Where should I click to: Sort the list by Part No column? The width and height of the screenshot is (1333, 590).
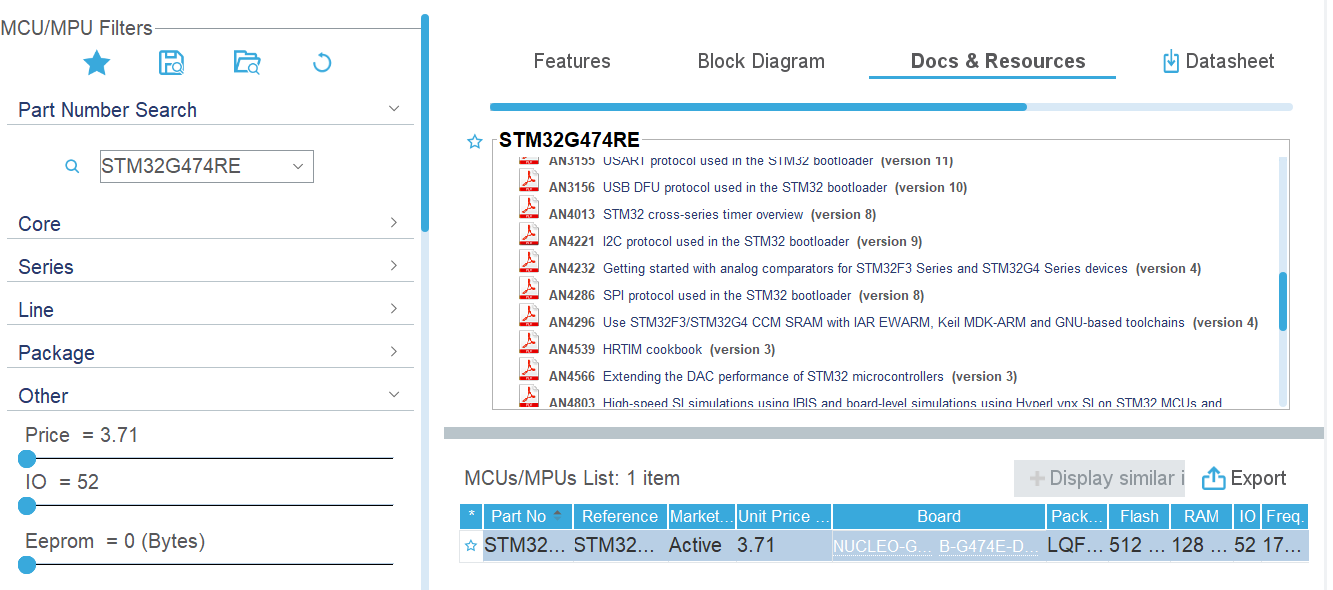527,517
